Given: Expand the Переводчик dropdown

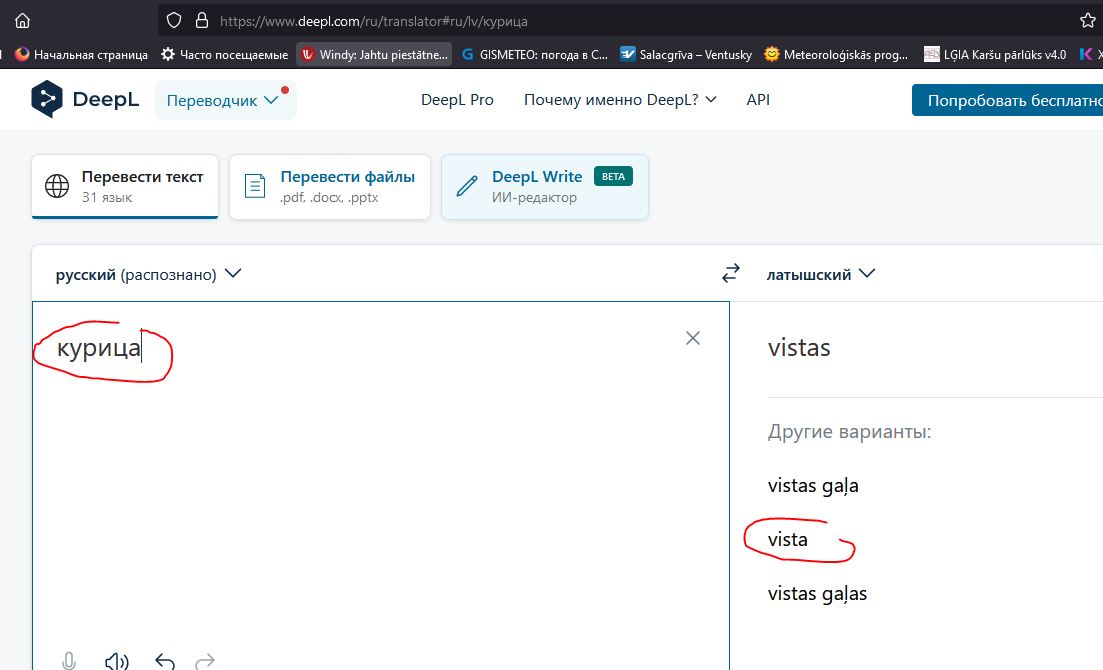Looking at the screenshot, I should click(225, 100).
